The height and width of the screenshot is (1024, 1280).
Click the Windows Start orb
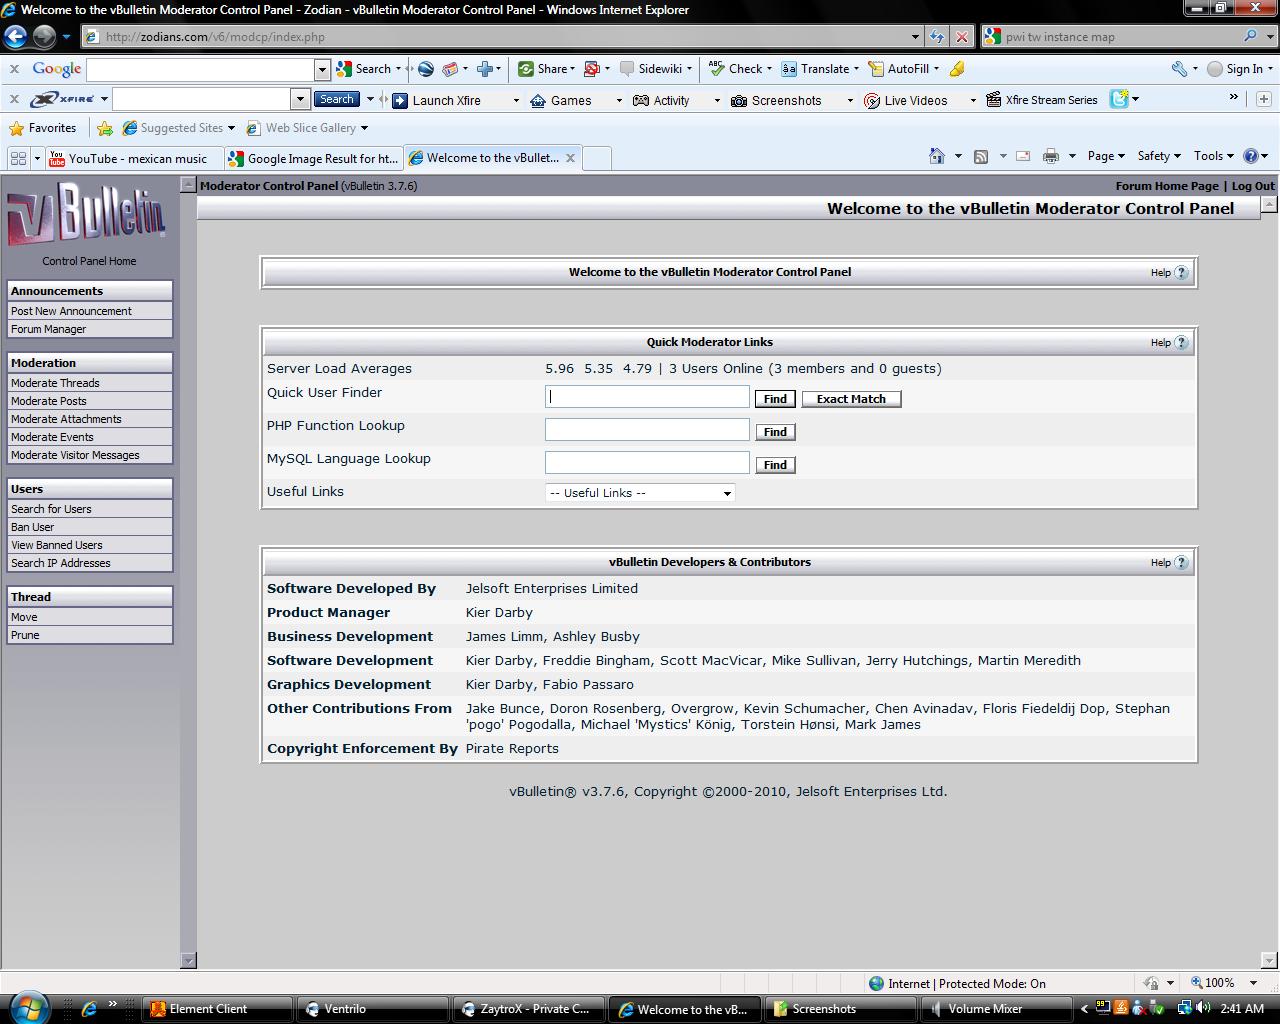(x=27, y=1007)
